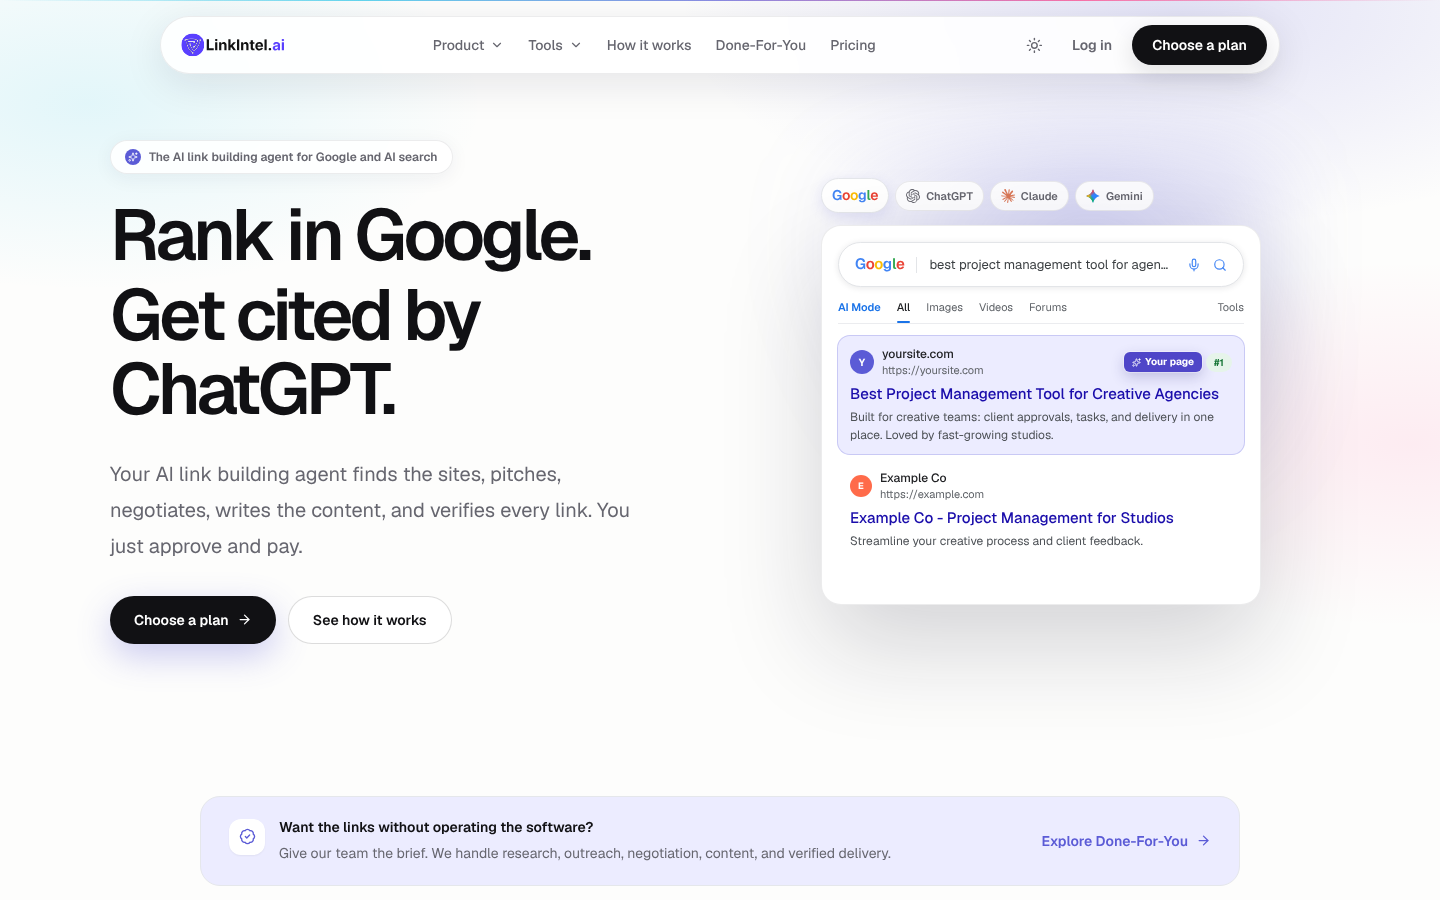Click the https://example.com URL text

point(932,494)
